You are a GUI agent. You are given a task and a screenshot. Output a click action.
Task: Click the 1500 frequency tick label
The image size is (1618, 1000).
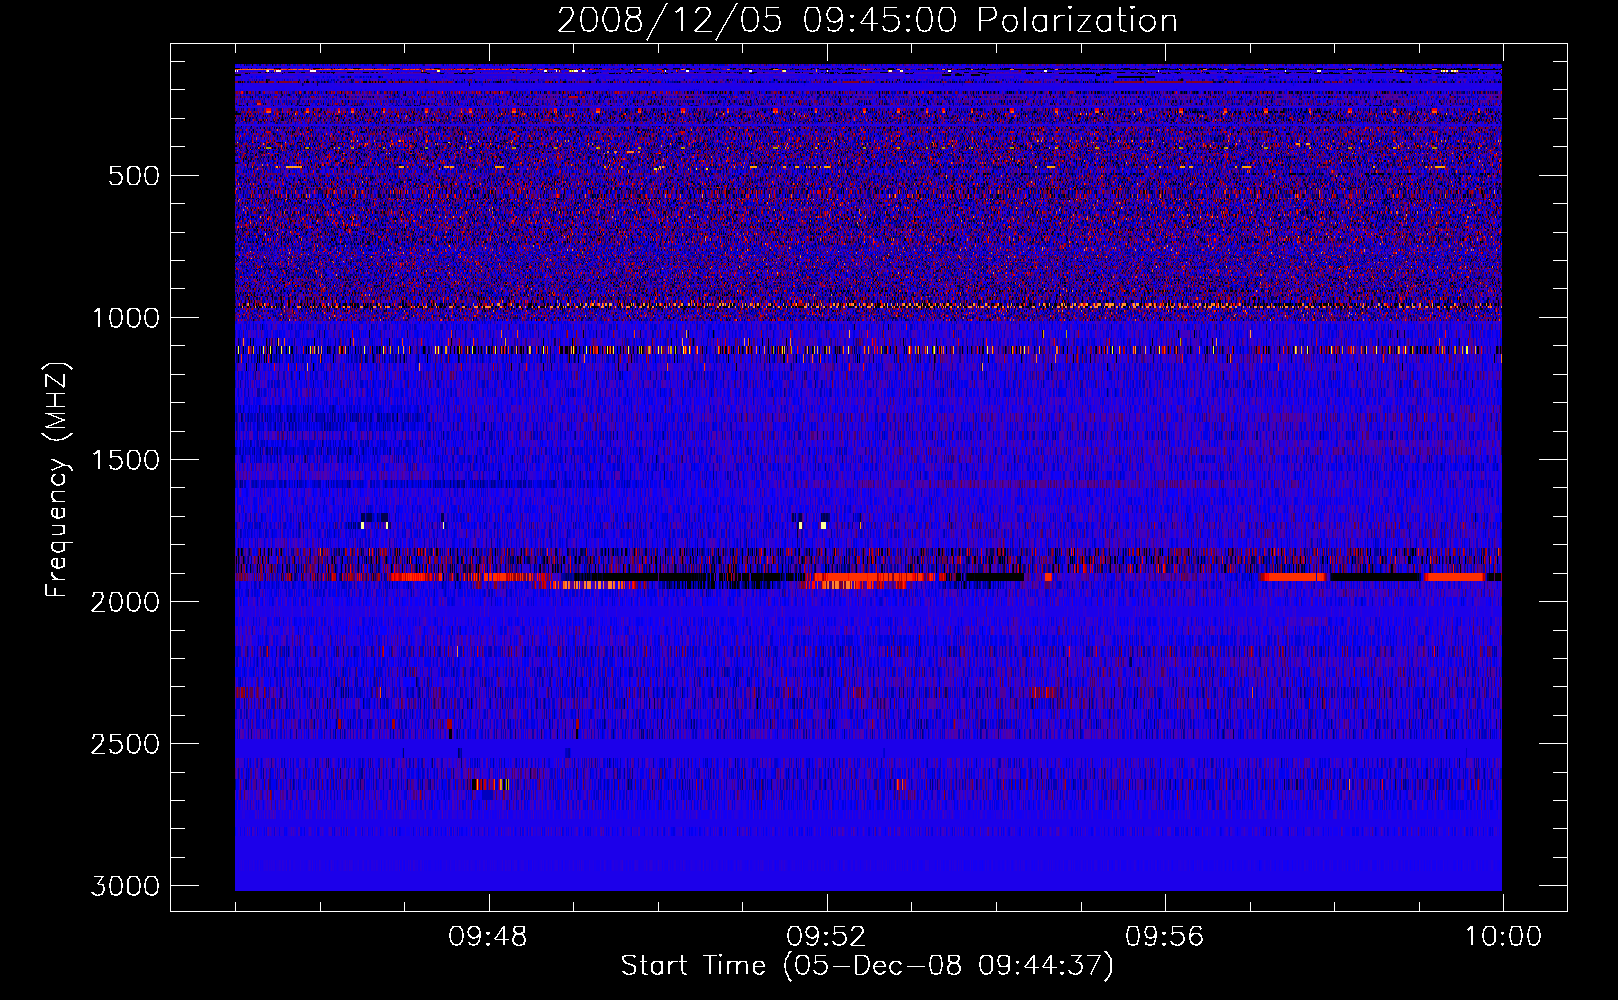[x=125, y=460]
